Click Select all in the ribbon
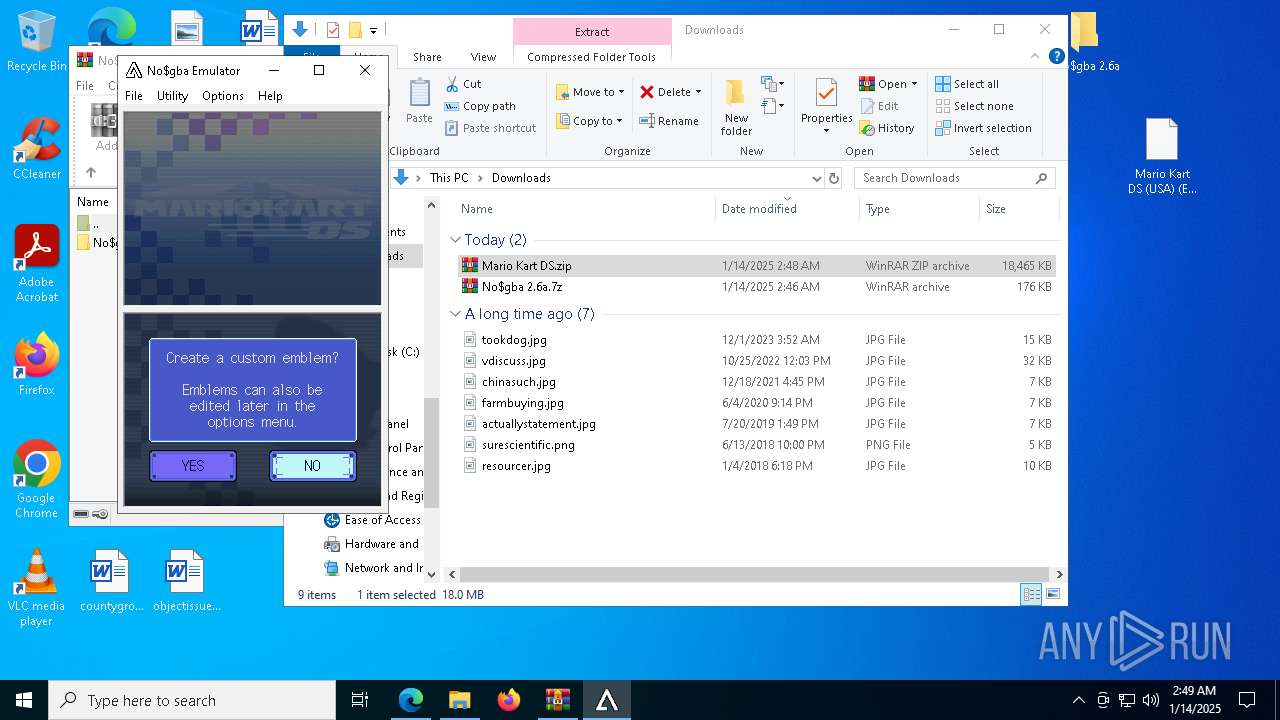 pos(967,84)
